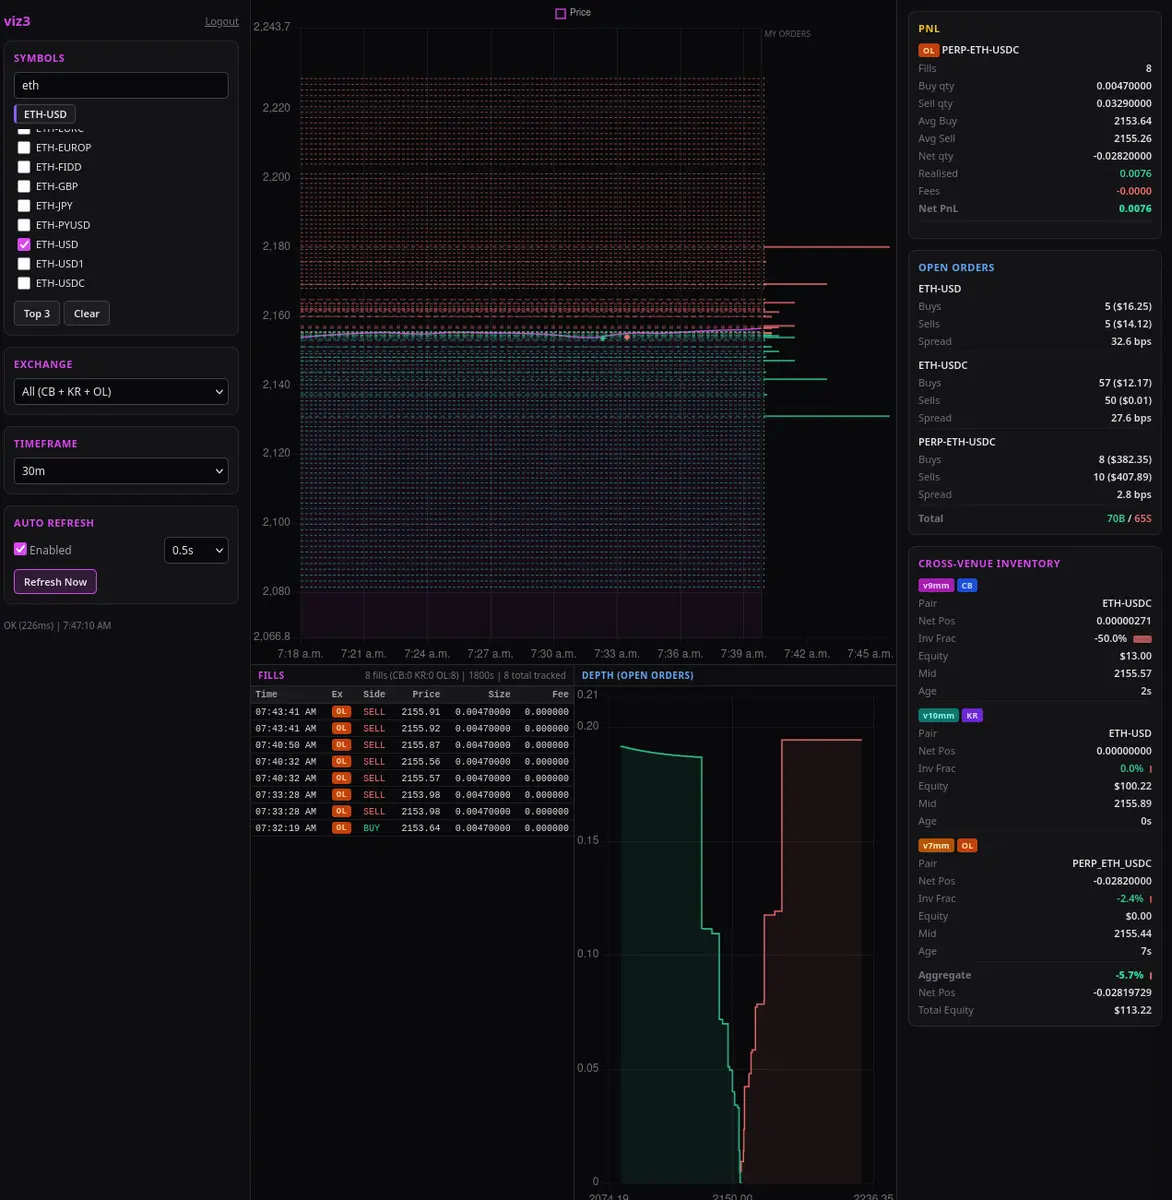
Task: Remove the ETH-USD selected symbol tag
Action: pyautogui.click(x=45, y=114)
